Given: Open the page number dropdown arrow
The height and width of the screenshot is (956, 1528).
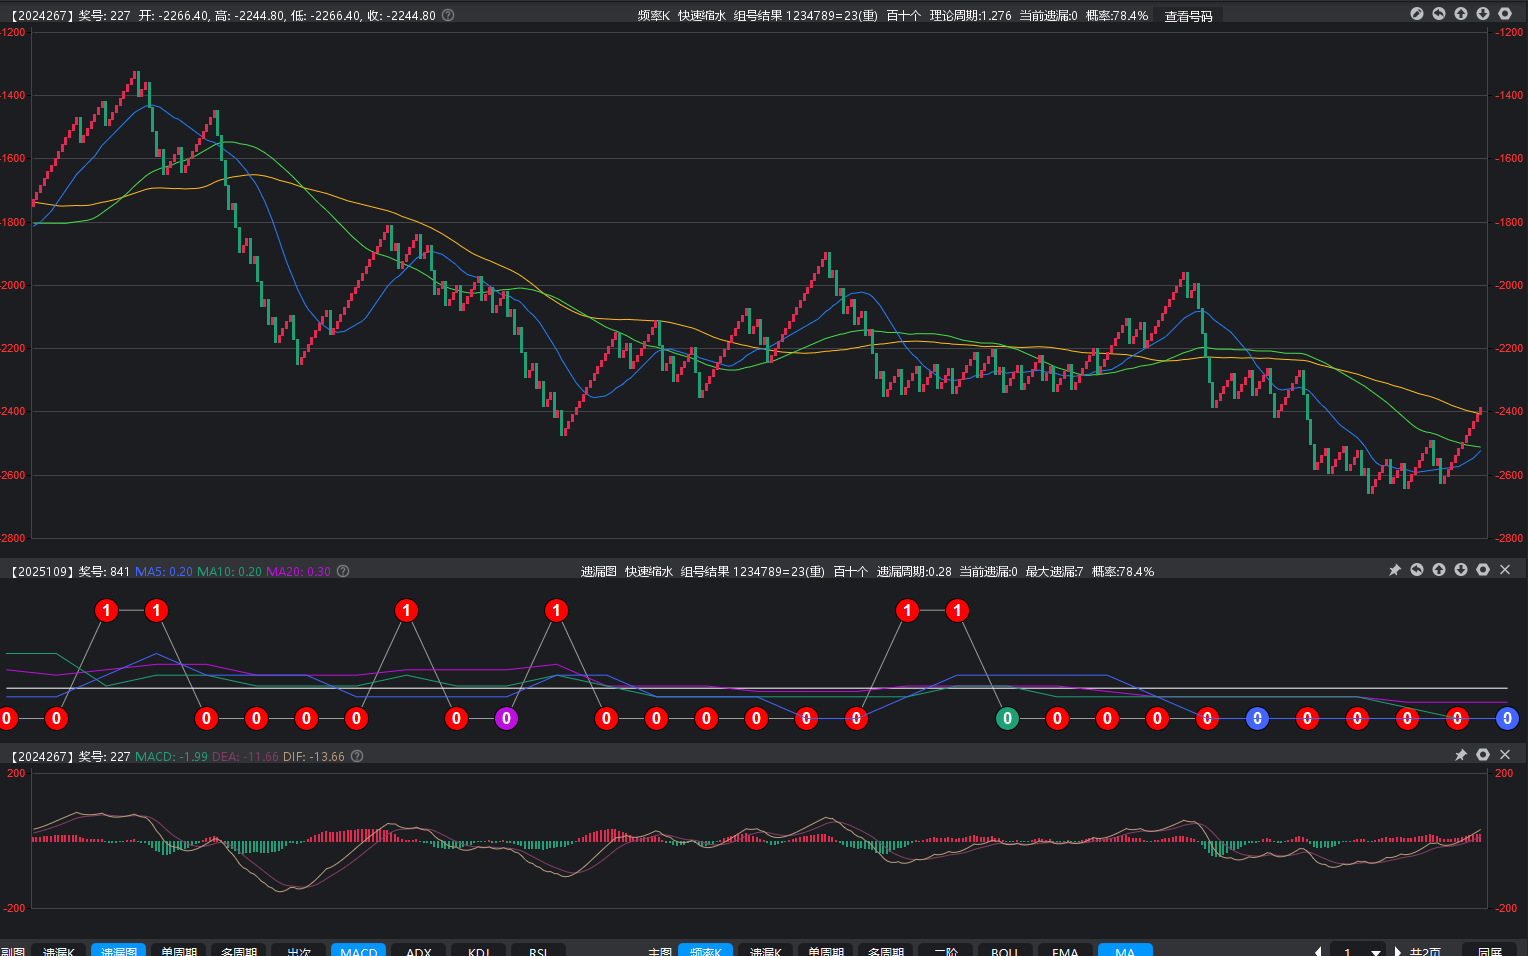Looking at the screenshot, I should (1376, 951).
